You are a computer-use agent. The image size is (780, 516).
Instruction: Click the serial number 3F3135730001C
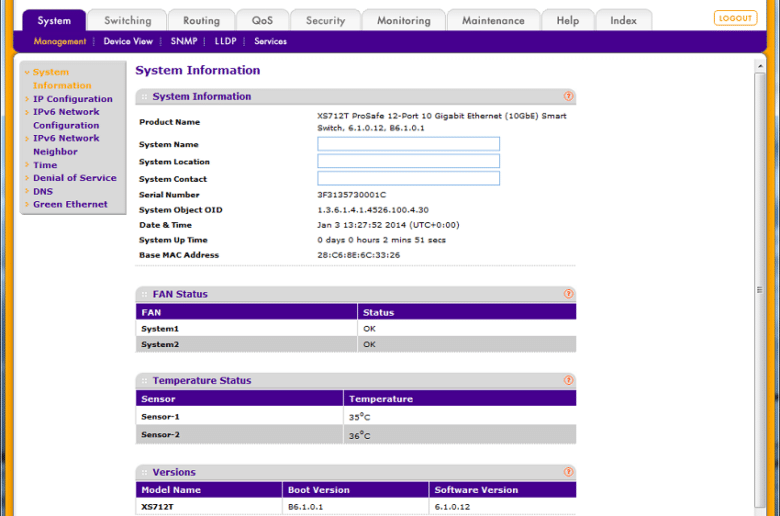click(x=352, y=195)
